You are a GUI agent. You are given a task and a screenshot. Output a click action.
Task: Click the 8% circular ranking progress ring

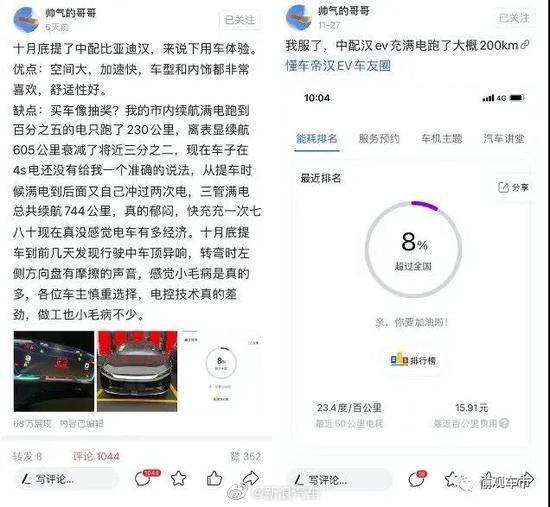tap(413, 249)
